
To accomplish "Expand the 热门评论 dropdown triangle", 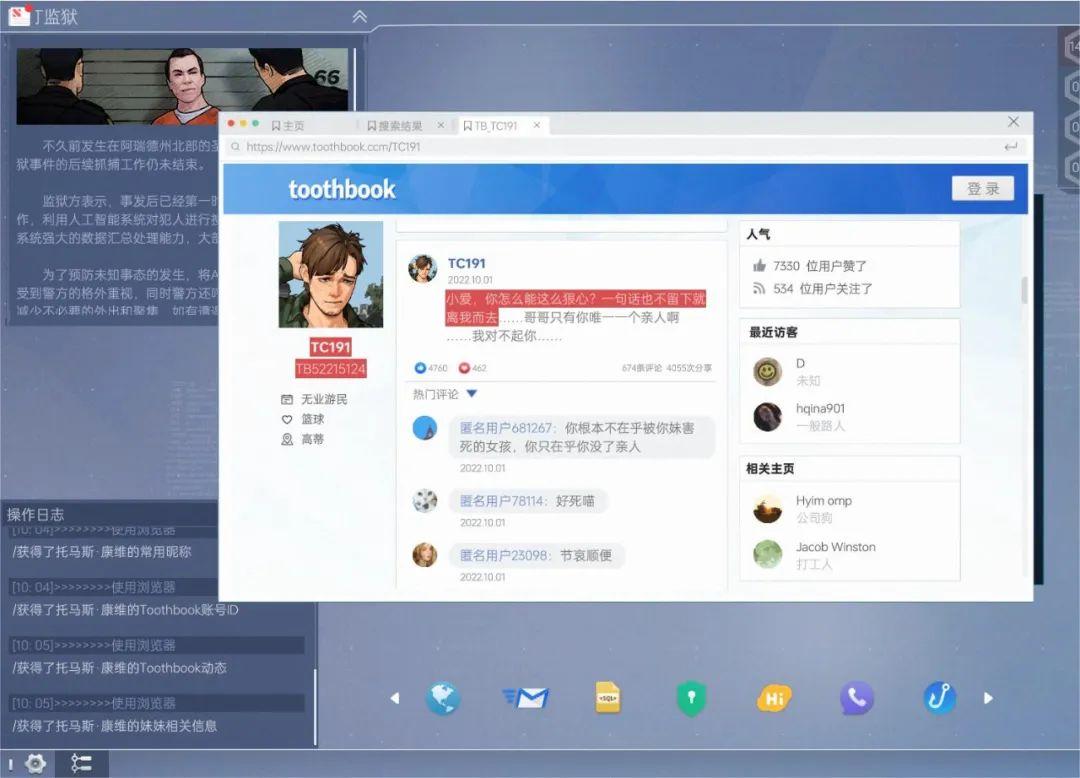I will click(472, 394).
